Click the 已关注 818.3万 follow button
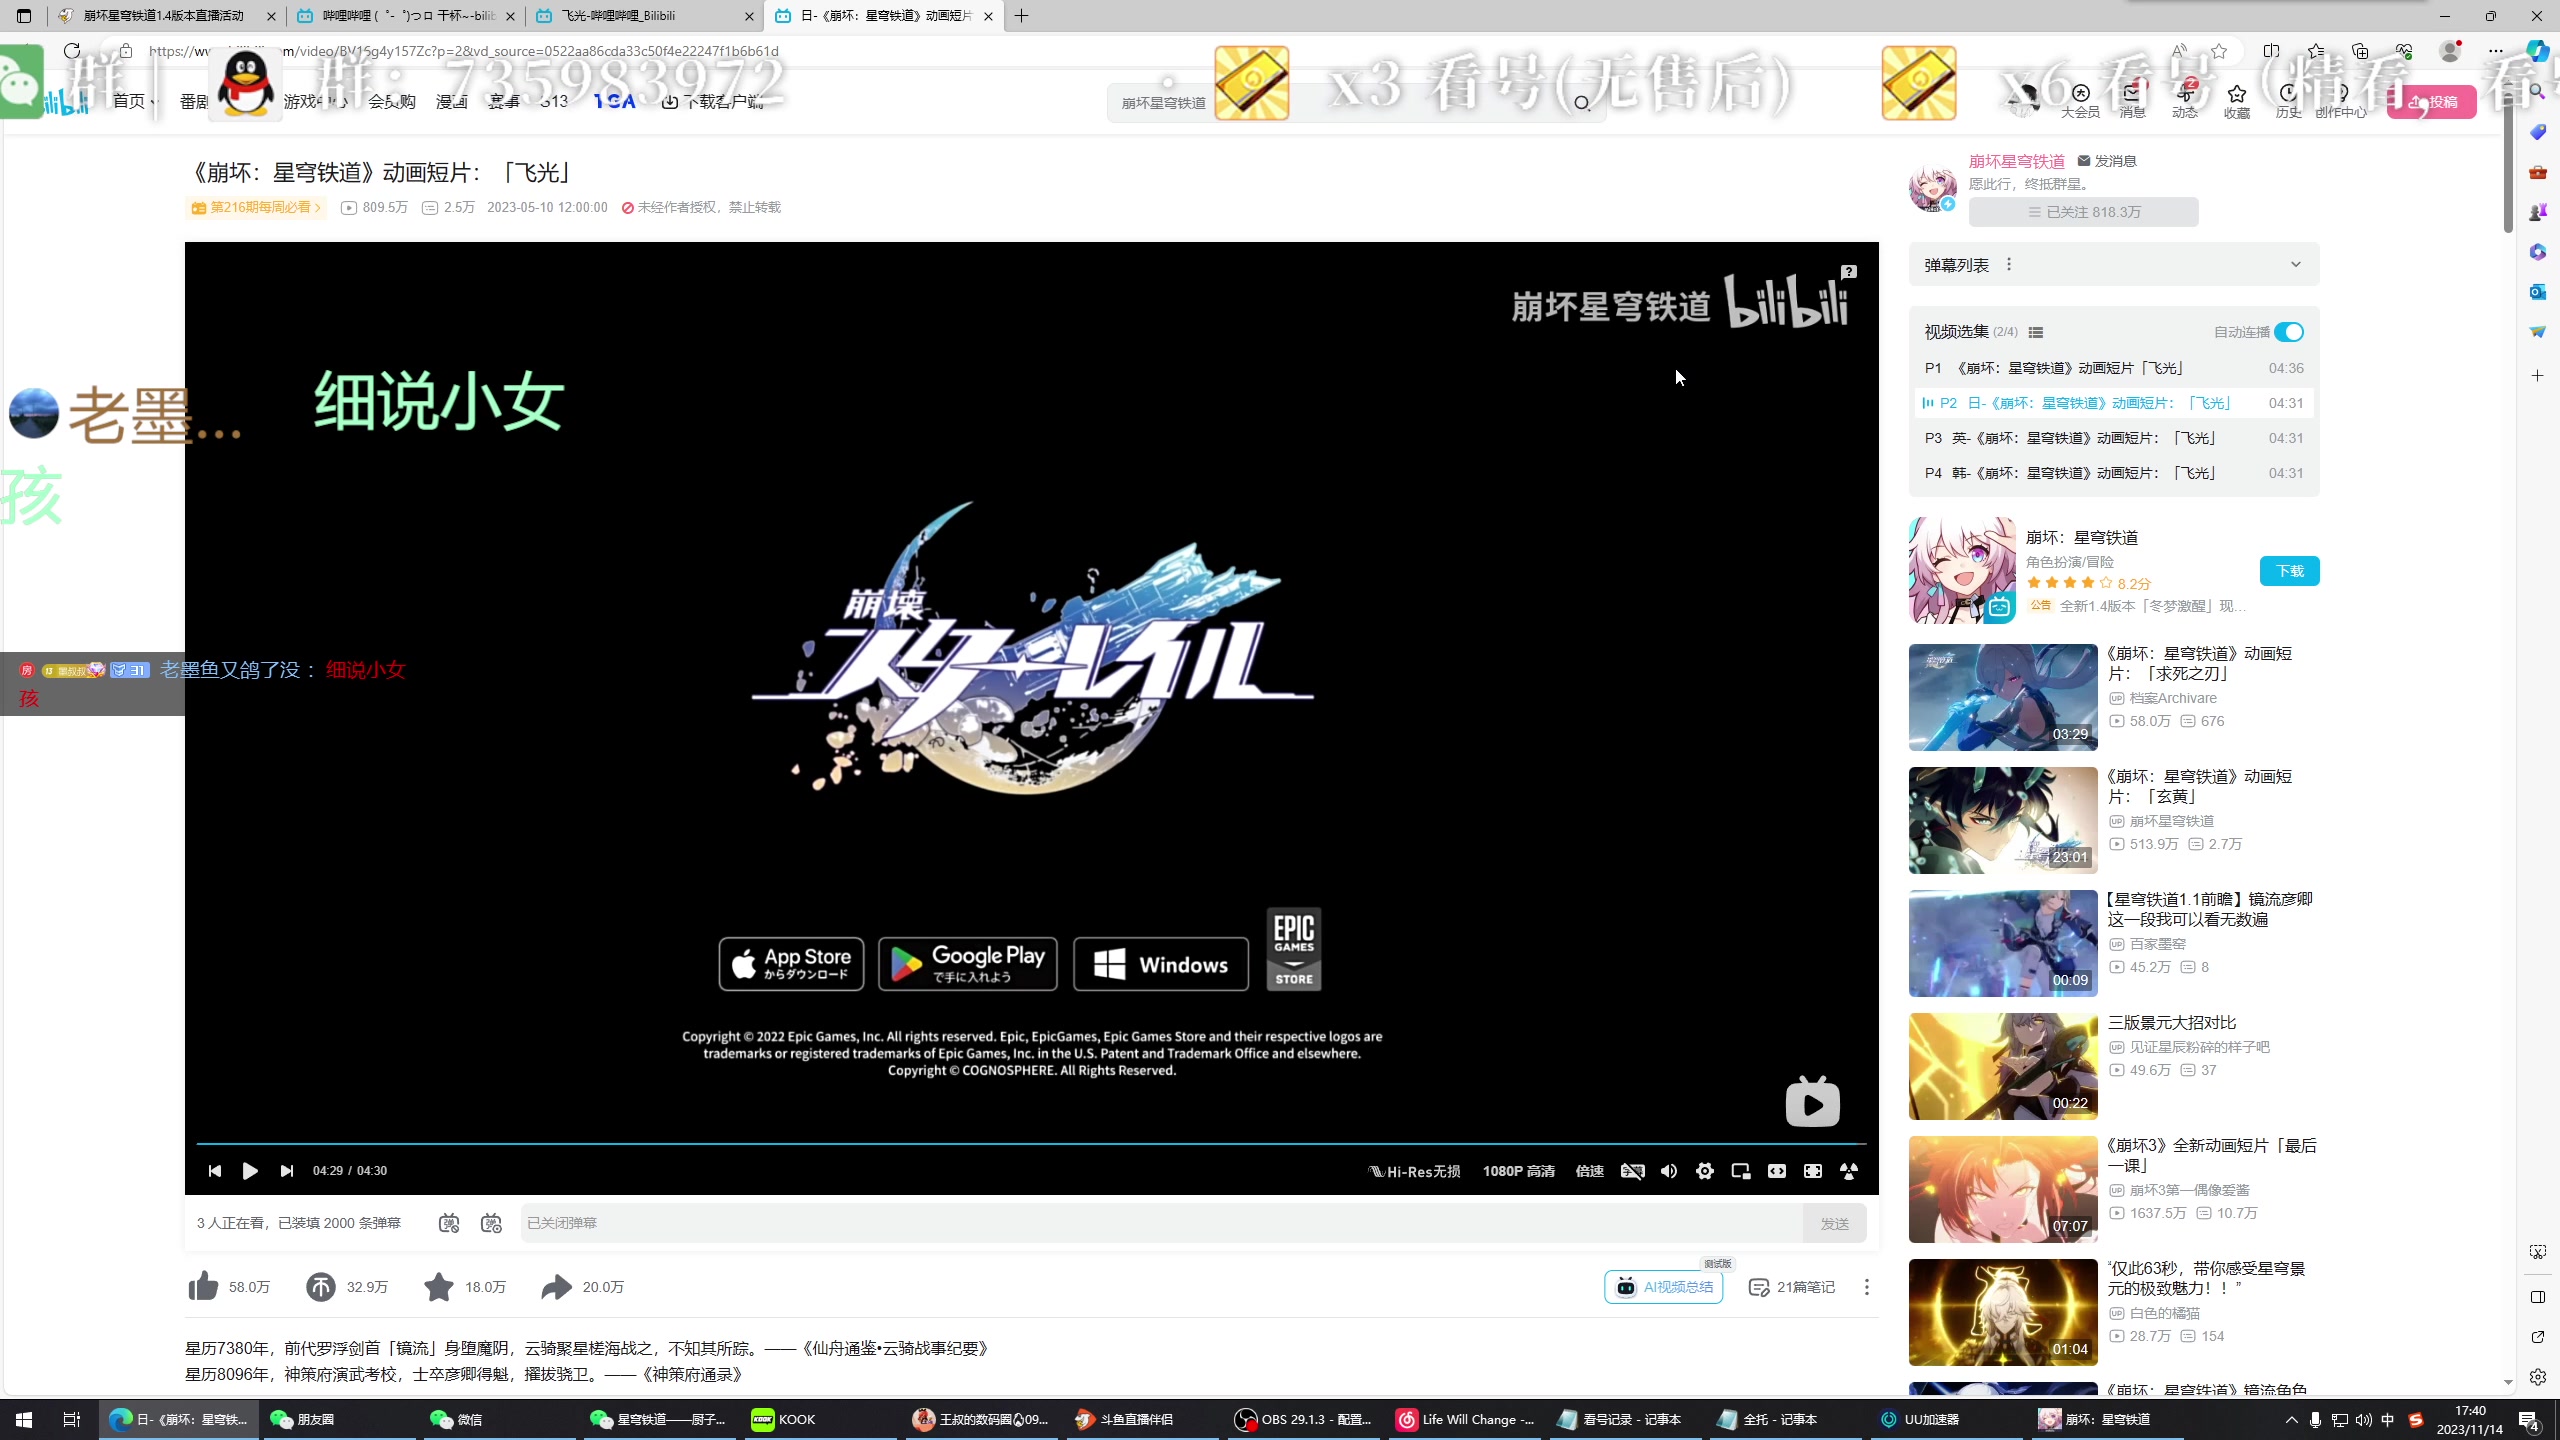Screen dimensions: 2560x1440 point(2083,212)
